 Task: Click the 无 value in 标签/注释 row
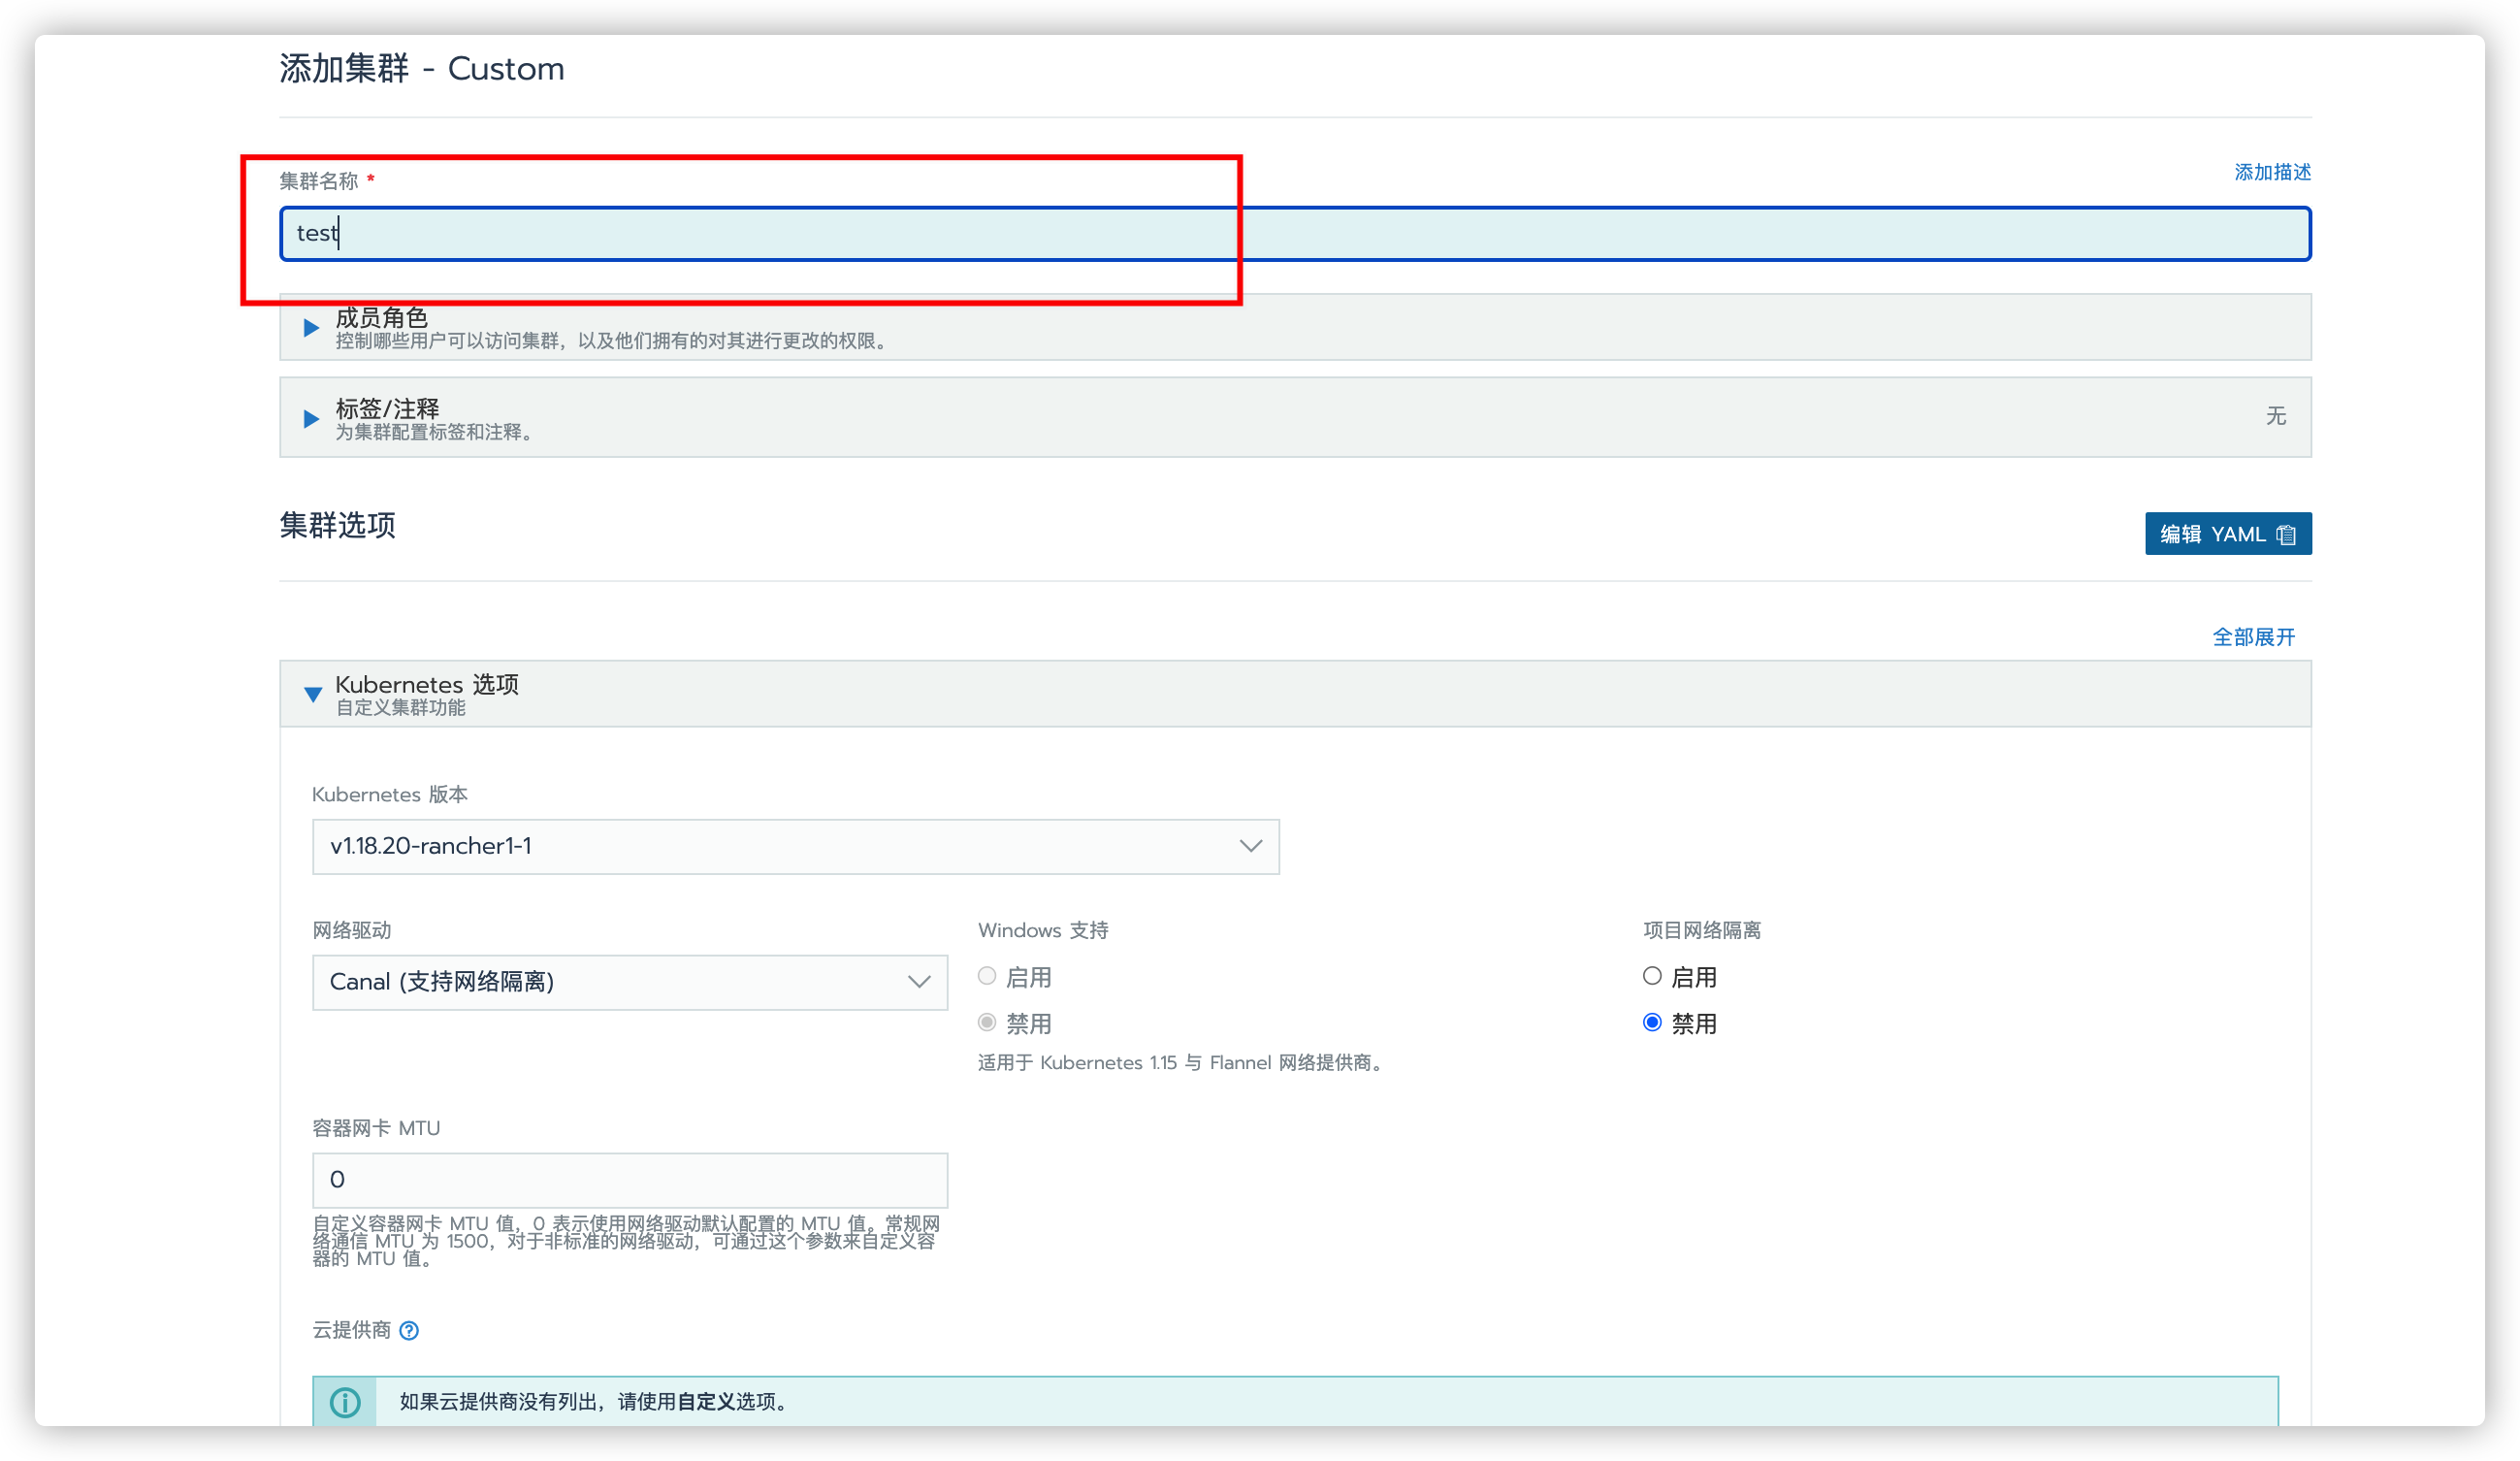click(x=2276, y=416)
